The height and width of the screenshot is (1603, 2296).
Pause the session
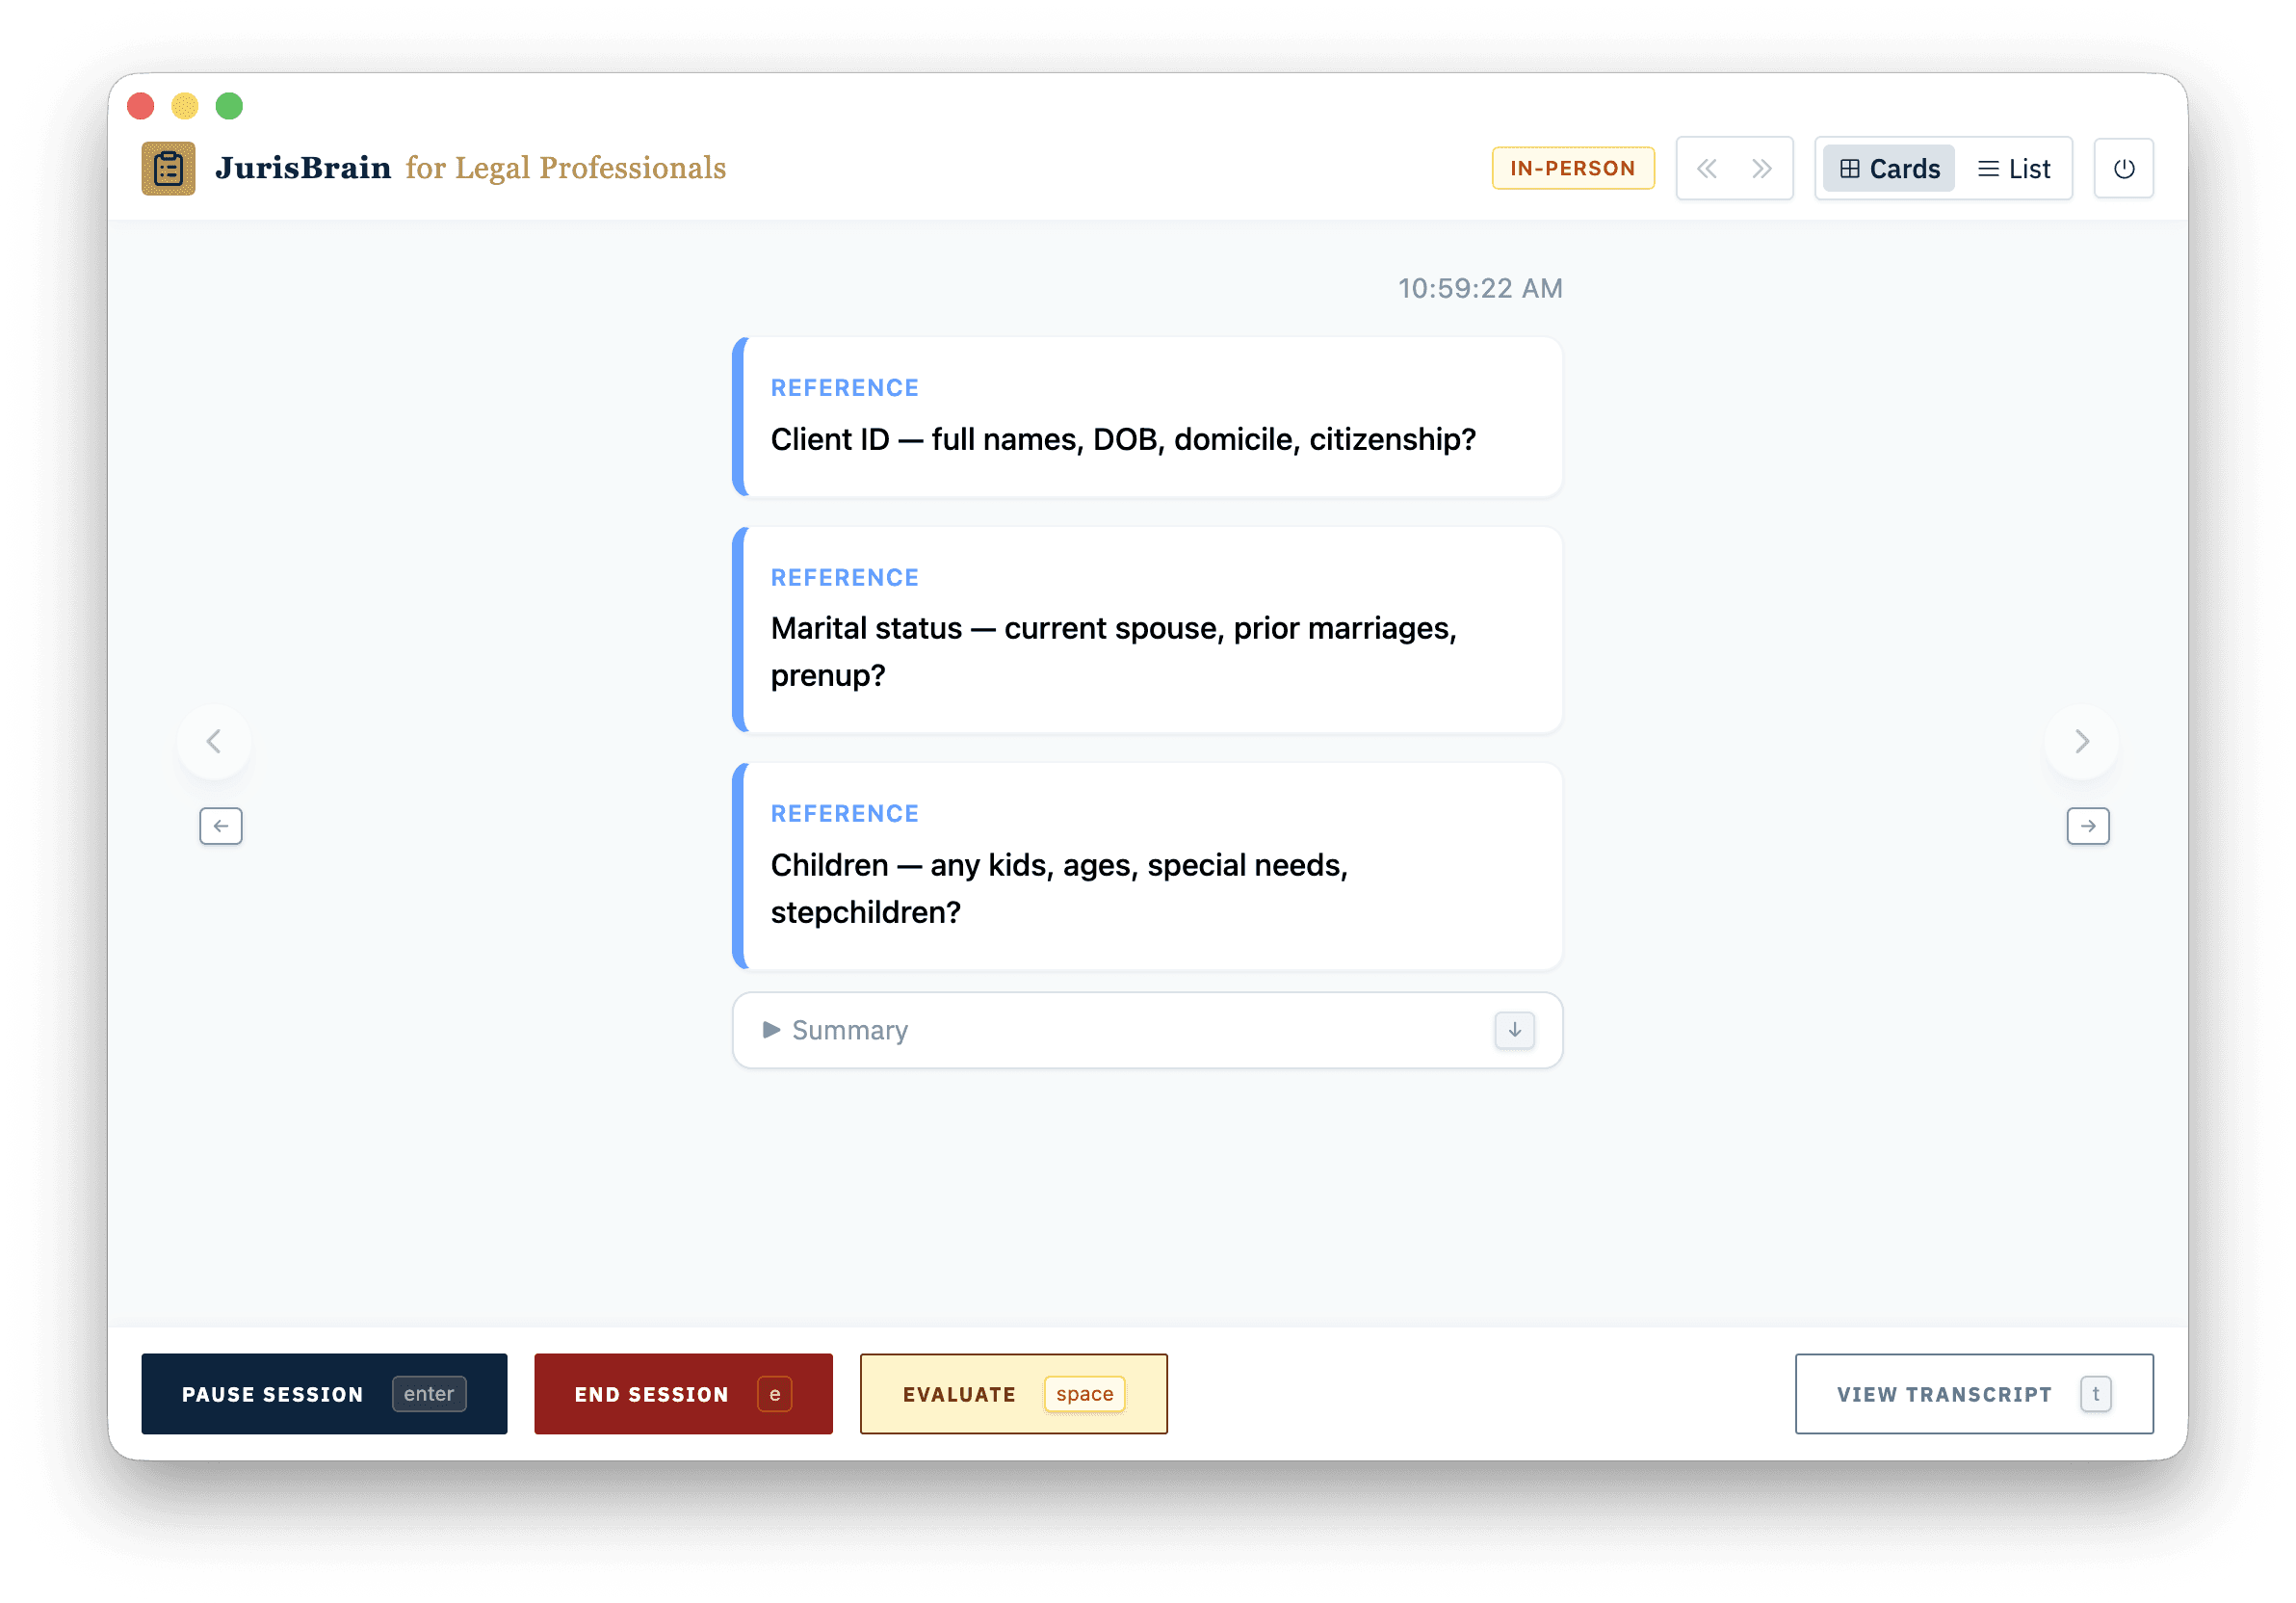click(x=324, y=1394)
